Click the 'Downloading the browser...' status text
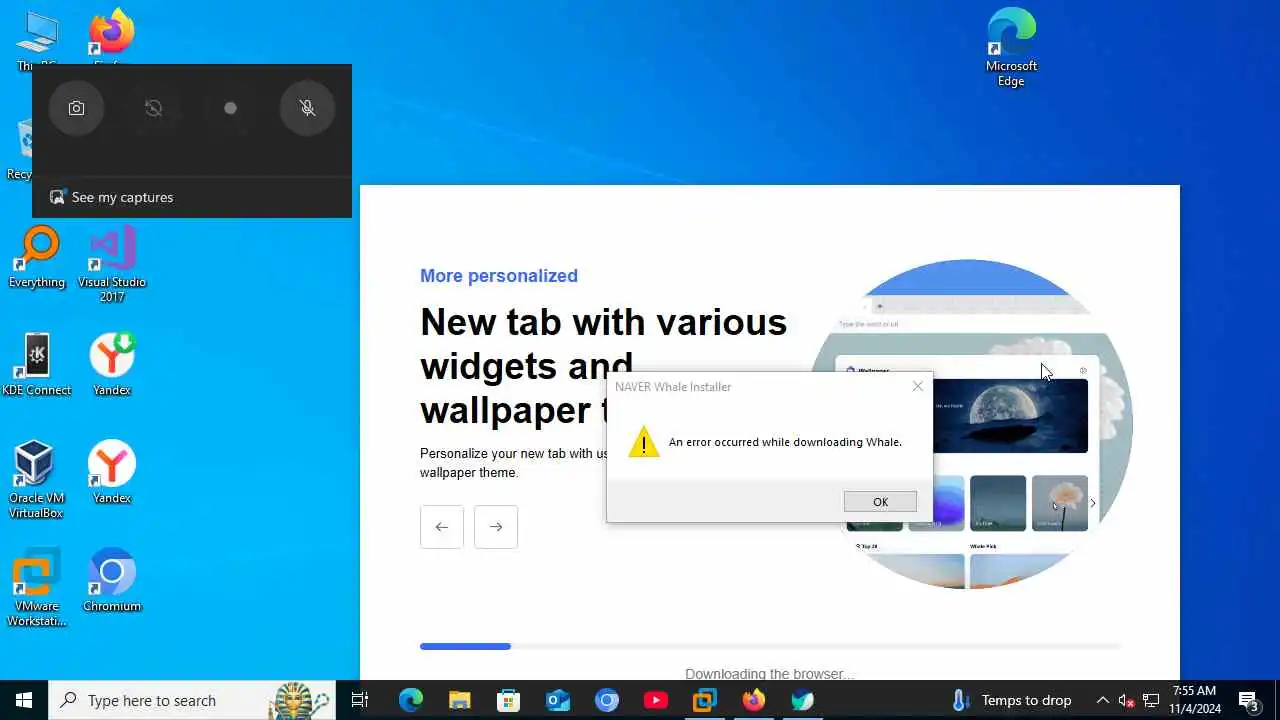This screenshot has width=1280, height=720. [769, 674]
